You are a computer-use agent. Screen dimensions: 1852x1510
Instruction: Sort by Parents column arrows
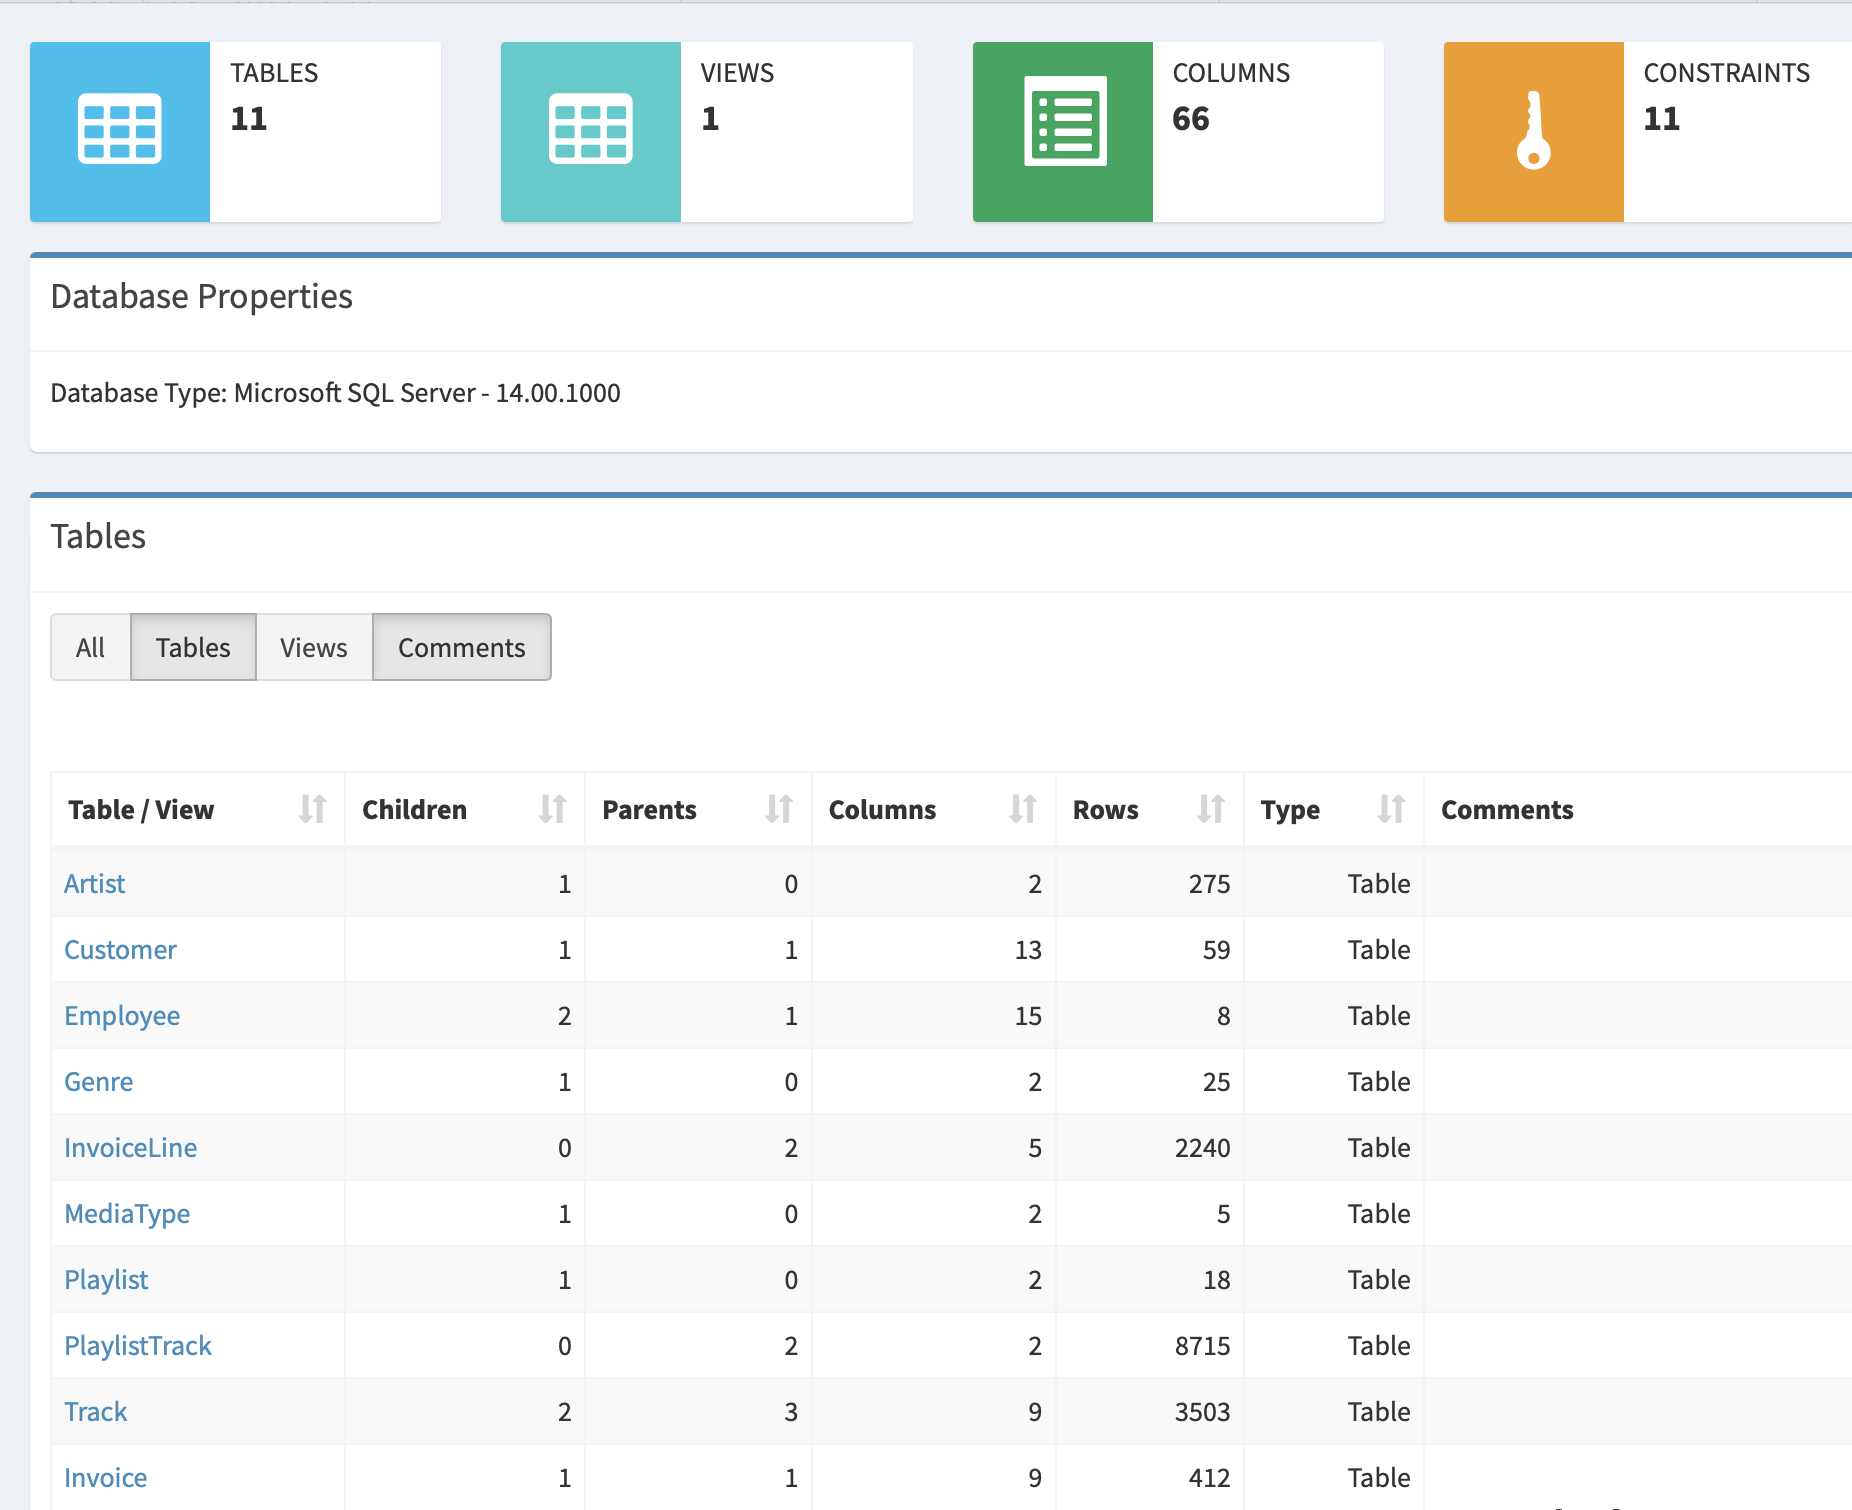tap(779, 809)
